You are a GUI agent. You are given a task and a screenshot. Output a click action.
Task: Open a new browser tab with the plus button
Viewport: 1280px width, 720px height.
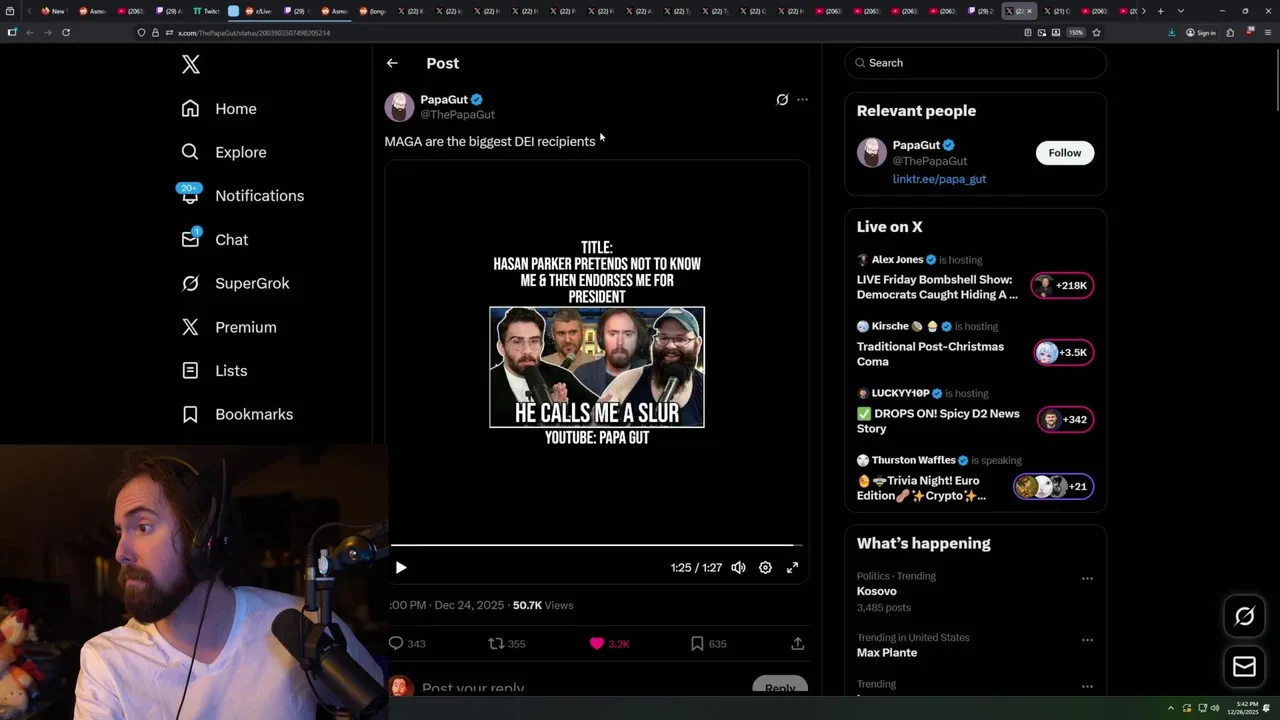click(1160, 11)
